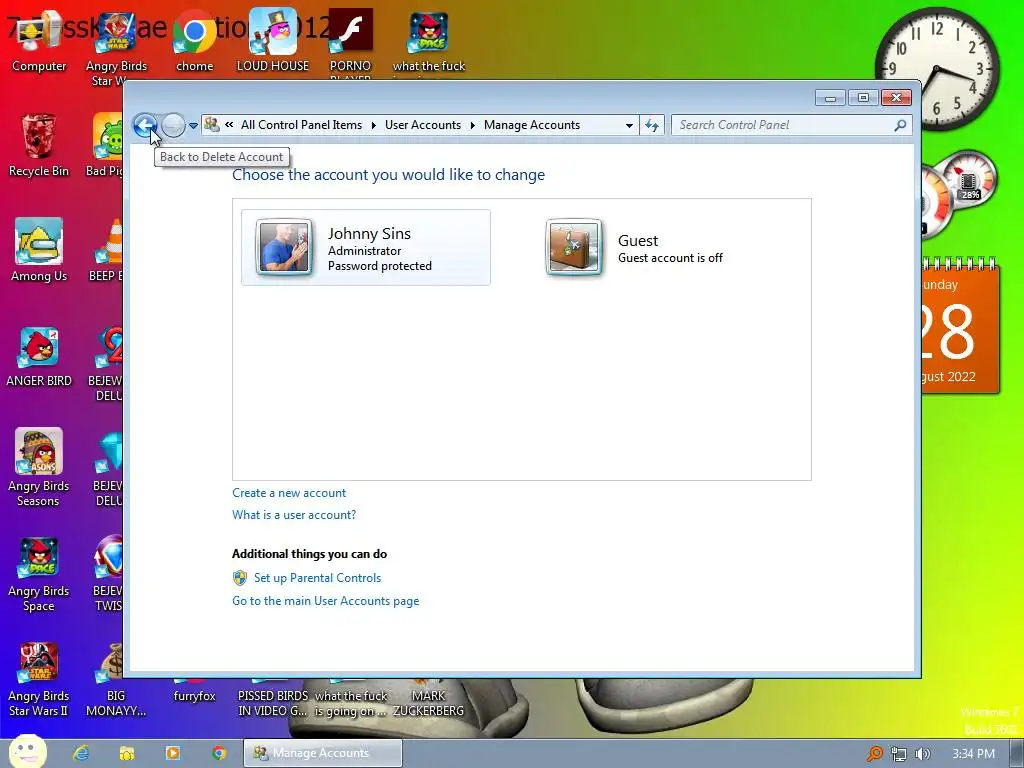Expand arrow after All Control Panel Items

click(374, 125)
